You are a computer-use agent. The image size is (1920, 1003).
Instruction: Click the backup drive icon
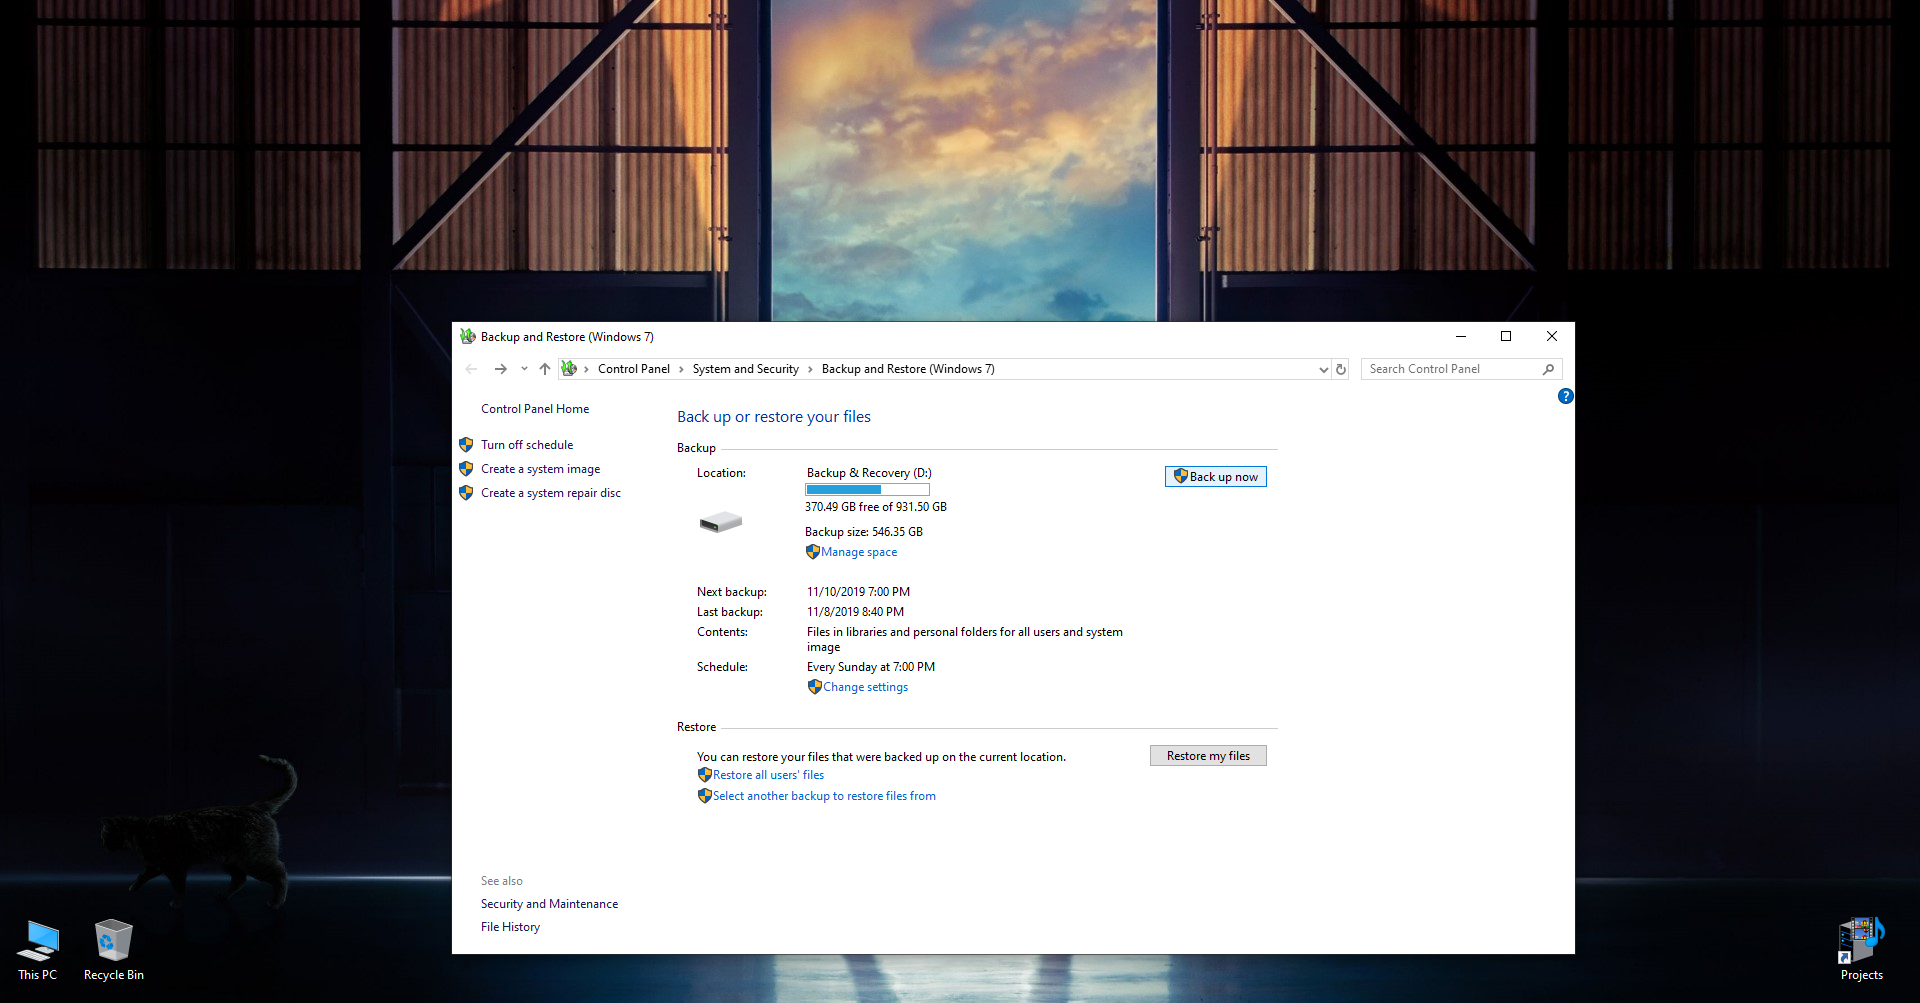pos(720,522)
